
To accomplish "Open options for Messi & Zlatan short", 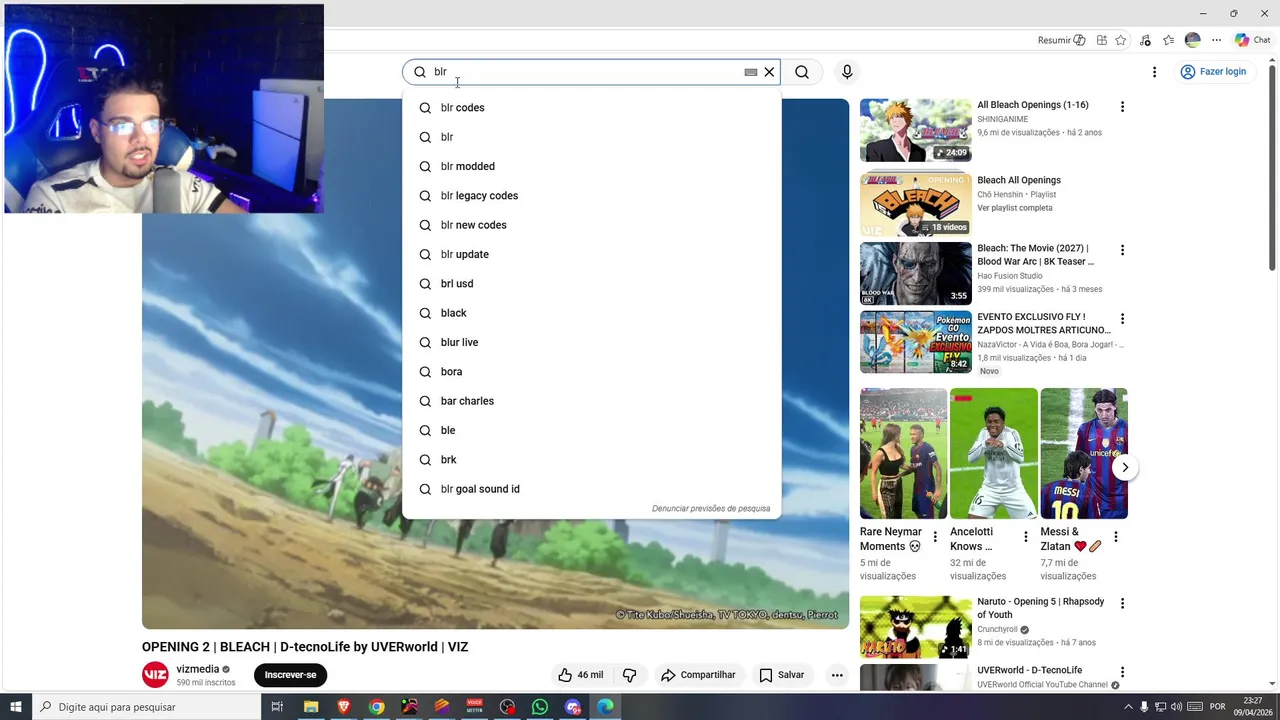I will [x=1116, y=537].
